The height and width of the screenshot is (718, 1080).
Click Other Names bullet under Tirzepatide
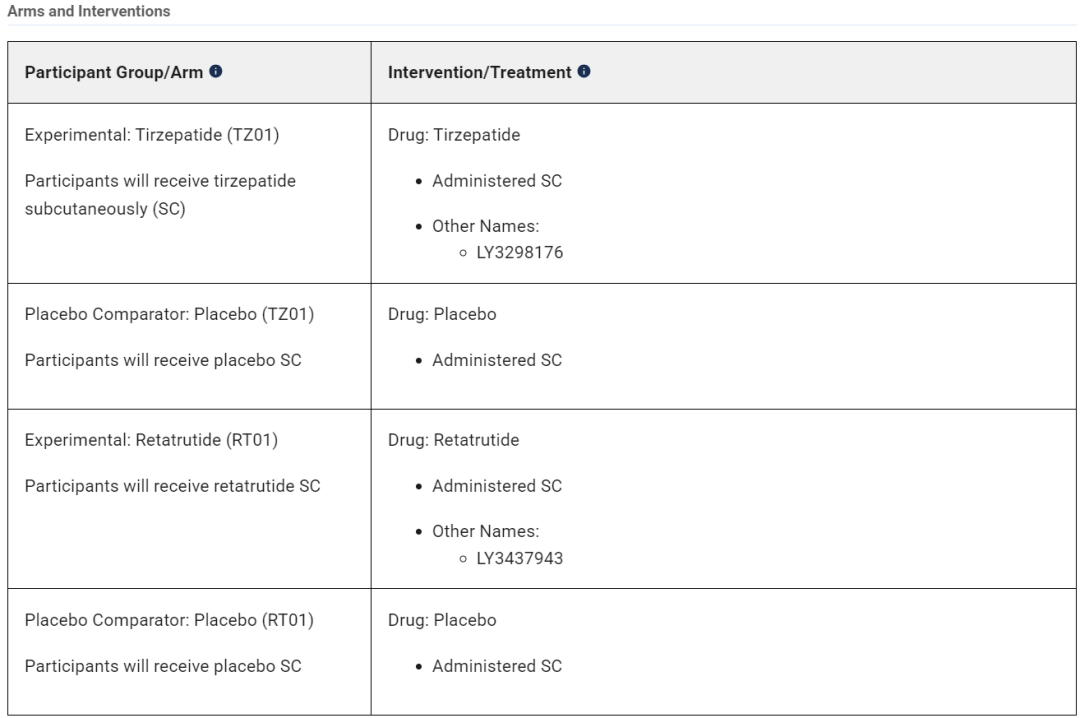(486, 226)
